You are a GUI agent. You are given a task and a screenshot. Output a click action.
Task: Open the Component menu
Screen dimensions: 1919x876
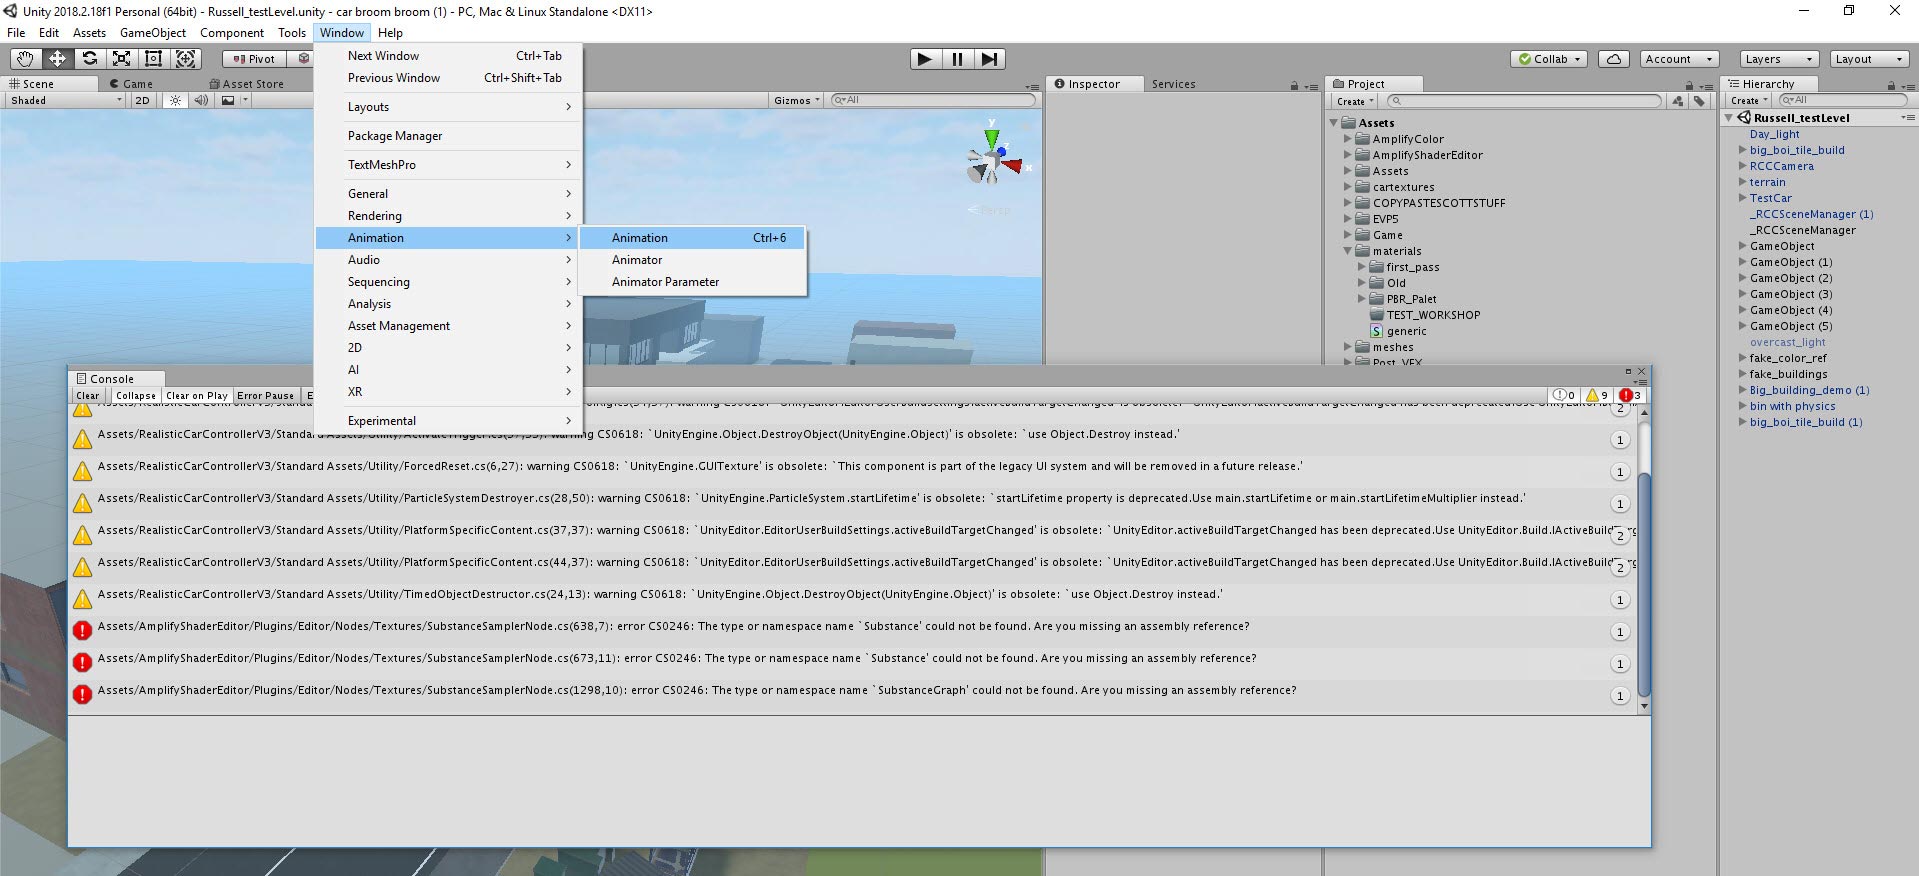(x=232, y=33)
